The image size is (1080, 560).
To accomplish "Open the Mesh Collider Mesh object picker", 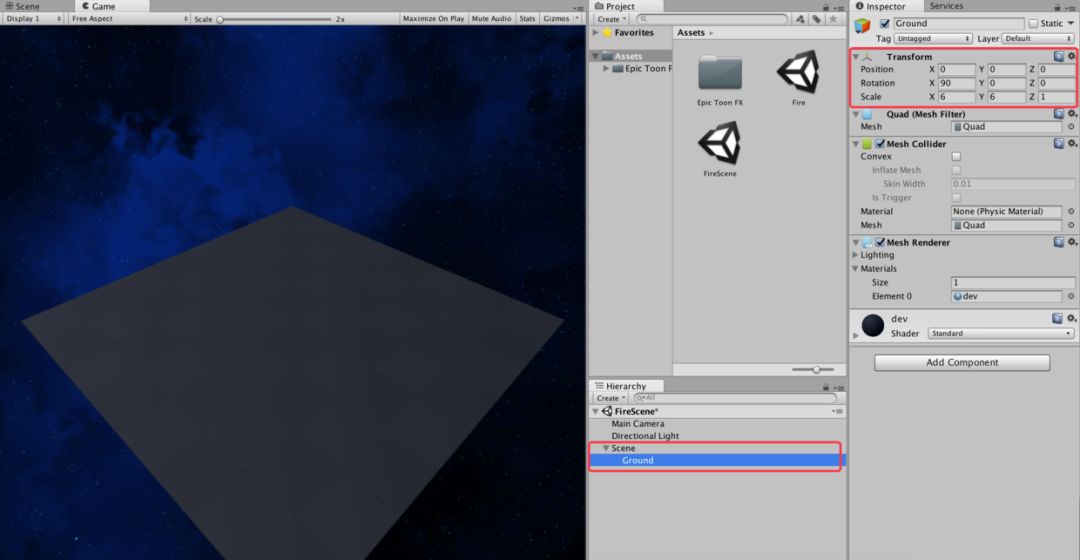I will tap(1071, 225).
